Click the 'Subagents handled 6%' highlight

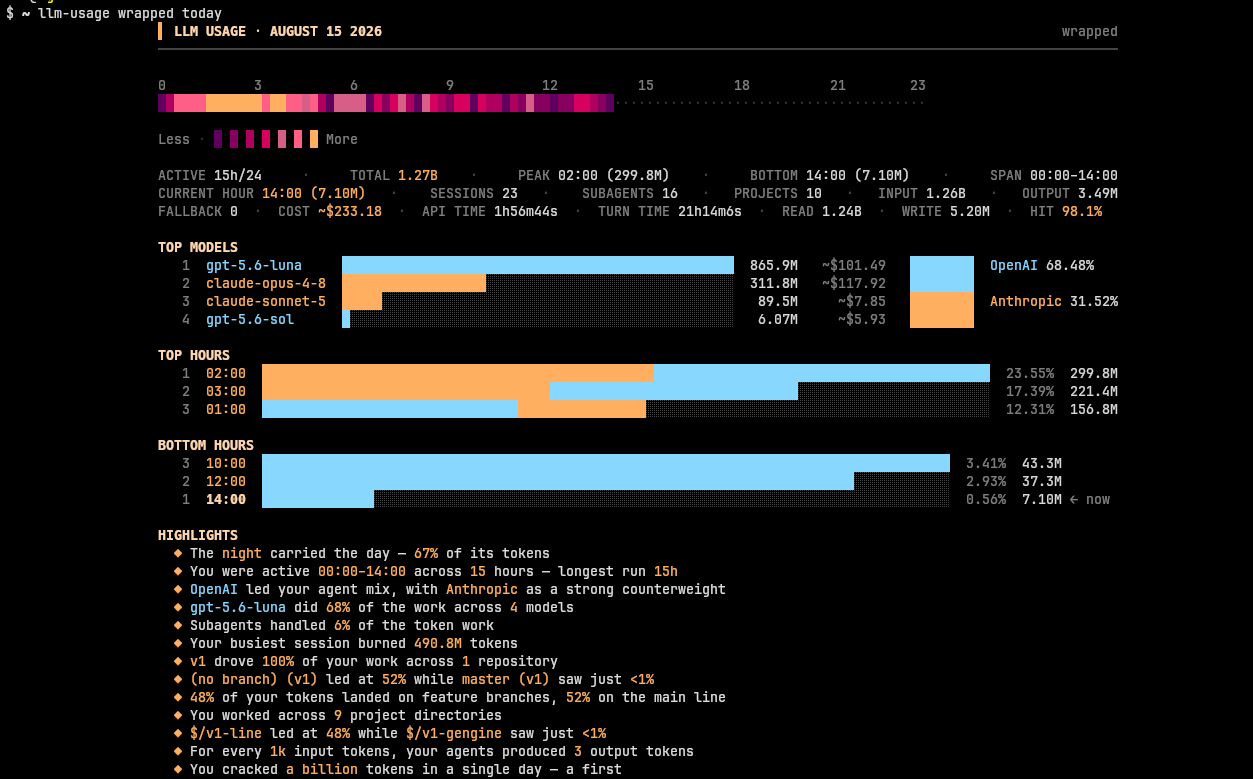[x=342, y=625]
